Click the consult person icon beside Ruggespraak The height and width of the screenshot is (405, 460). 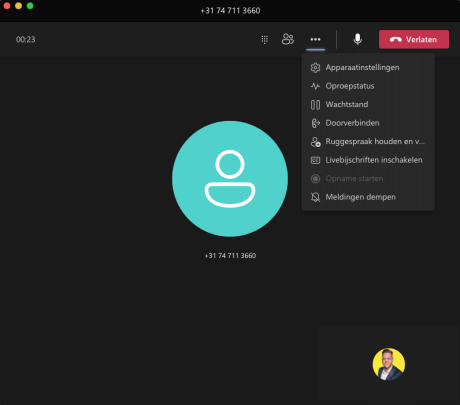point(315,142)
